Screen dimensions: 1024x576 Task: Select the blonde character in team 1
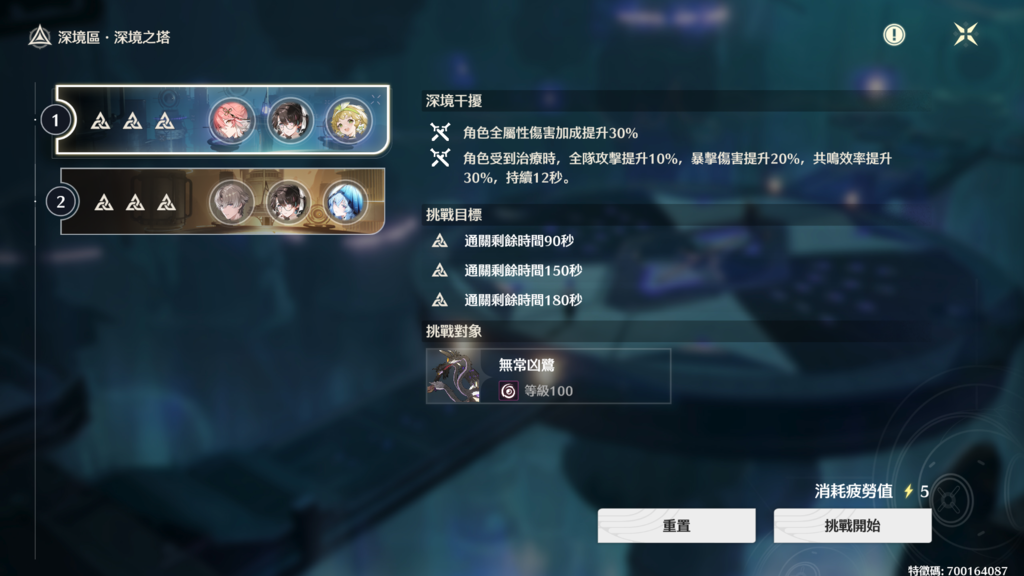click(x=349, y=121)
